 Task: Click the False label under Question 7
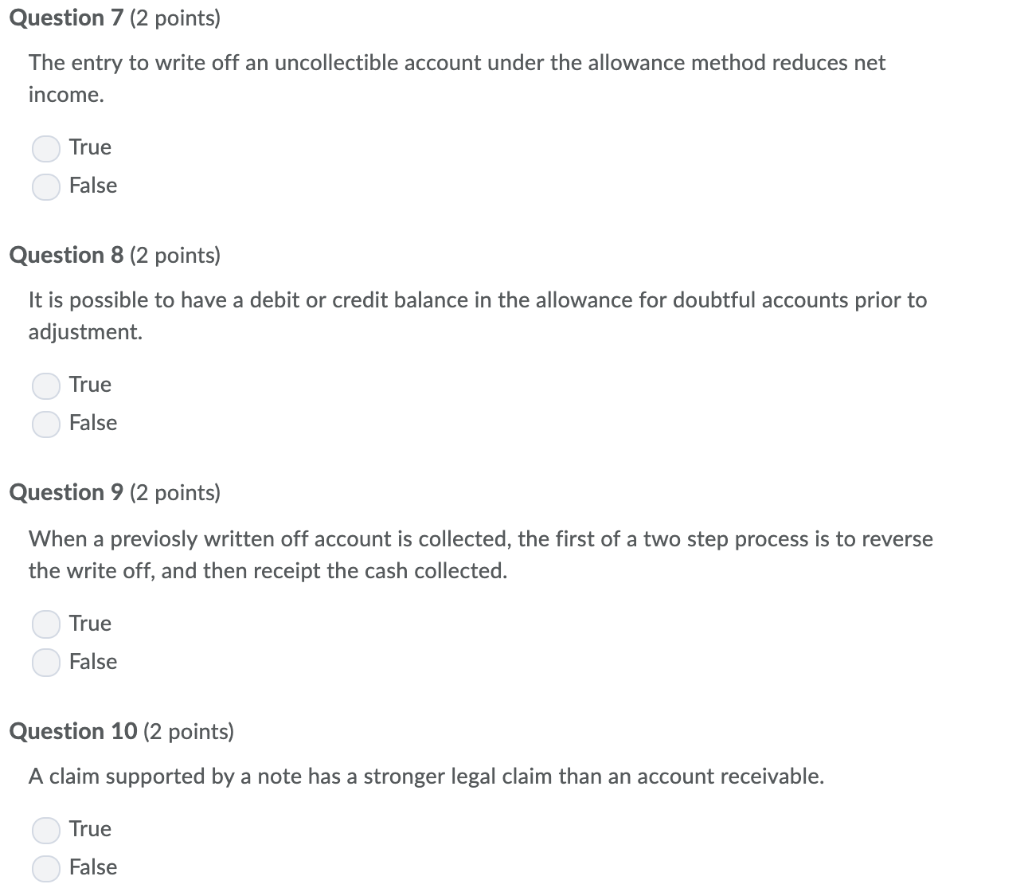click(x=93, y=186)
